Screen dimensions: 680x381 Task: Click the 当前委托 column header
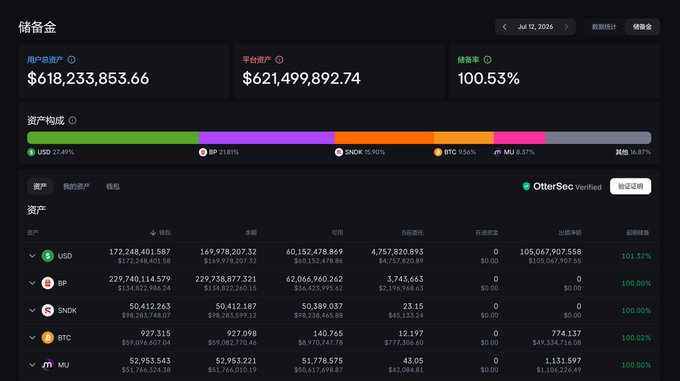(412, 233)
